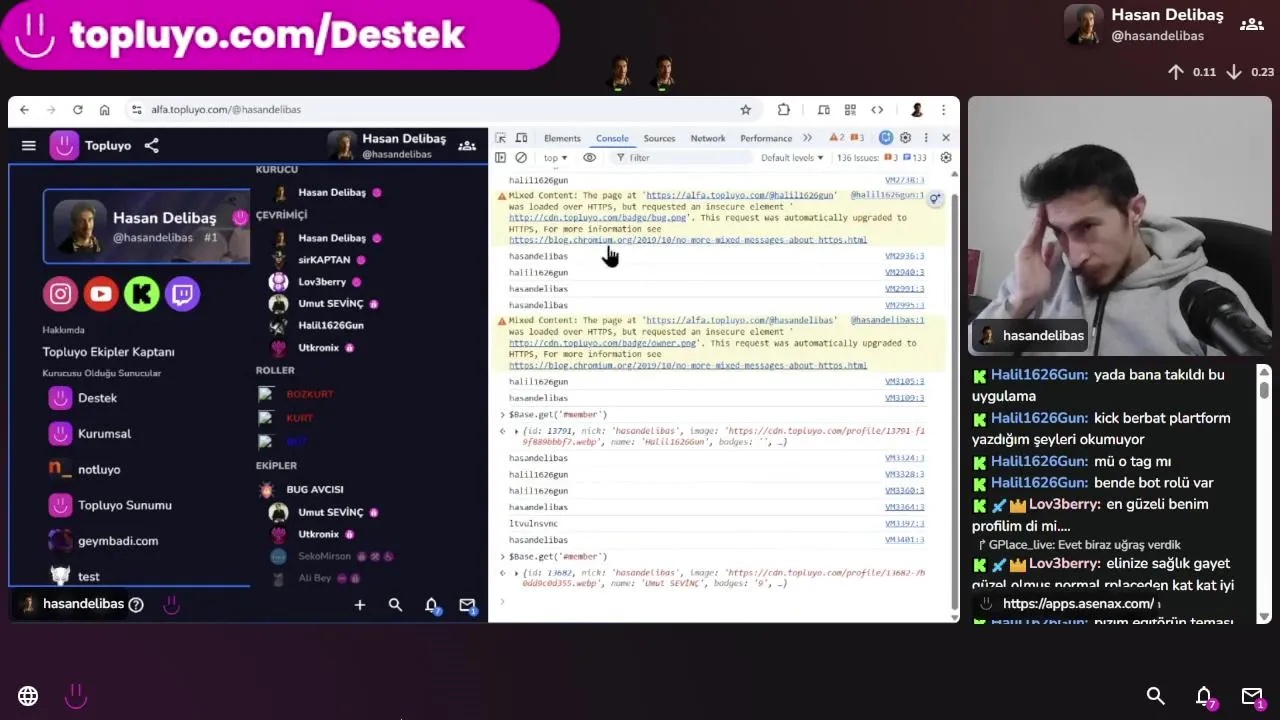This screenshot has height=720, width=1280.
Task: Open Chrome three-dot menu
Action: [x=943, y=110]
